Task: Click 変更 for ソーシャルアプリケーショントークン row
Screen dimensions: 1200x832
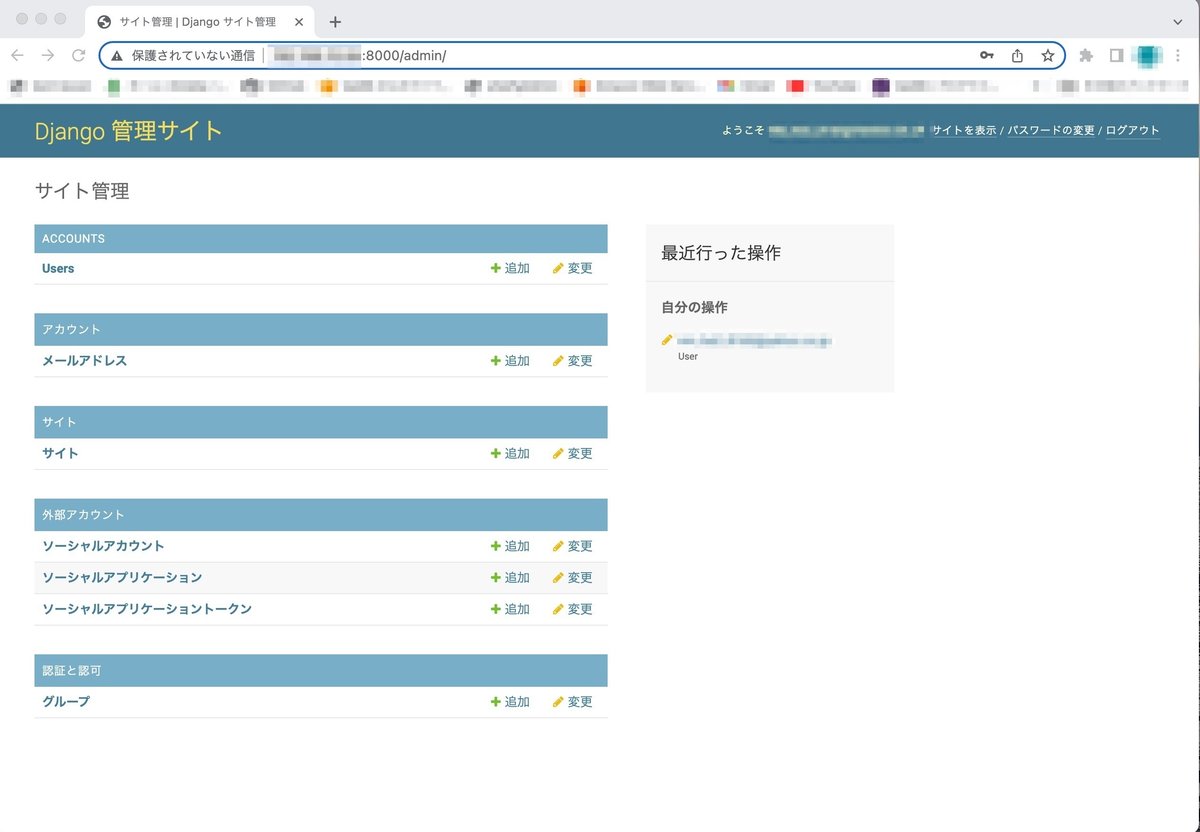Action: point(572,609)
